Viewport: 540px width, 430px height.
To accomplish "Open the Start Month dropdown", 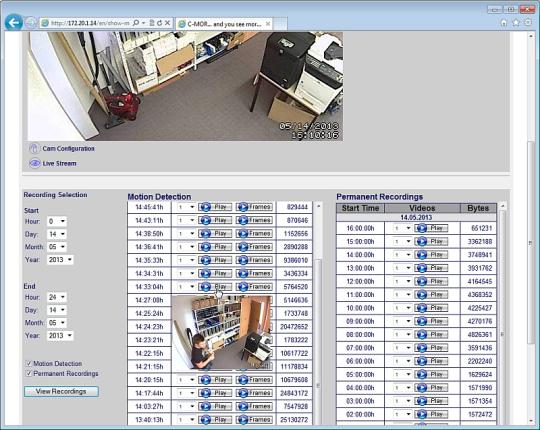I will click(57, 247).
